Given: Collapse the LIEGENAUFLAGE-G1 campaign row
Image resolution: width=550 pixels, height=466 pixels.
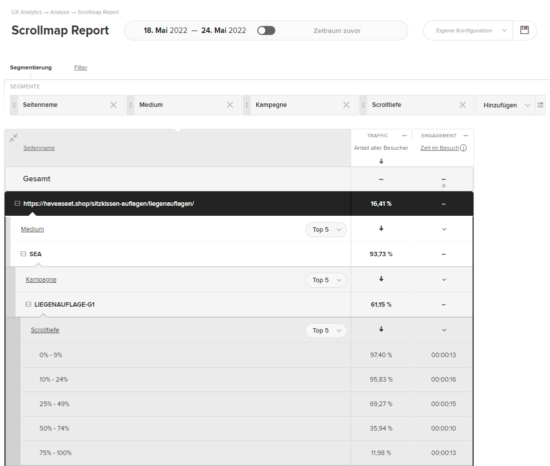Looking at the screenshot, I should pyautogui.click(x=28, y=304).
